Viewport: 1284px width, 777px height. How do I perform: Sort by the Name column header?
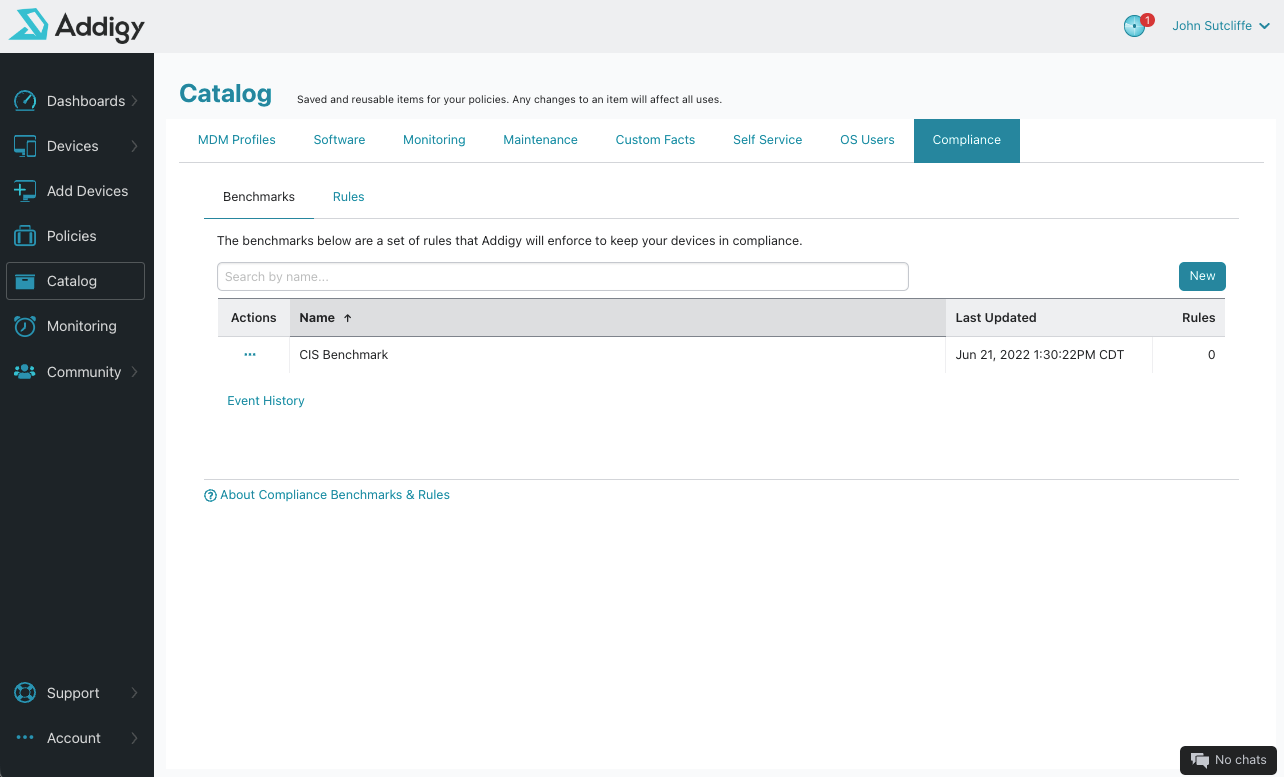coord(617,318)
